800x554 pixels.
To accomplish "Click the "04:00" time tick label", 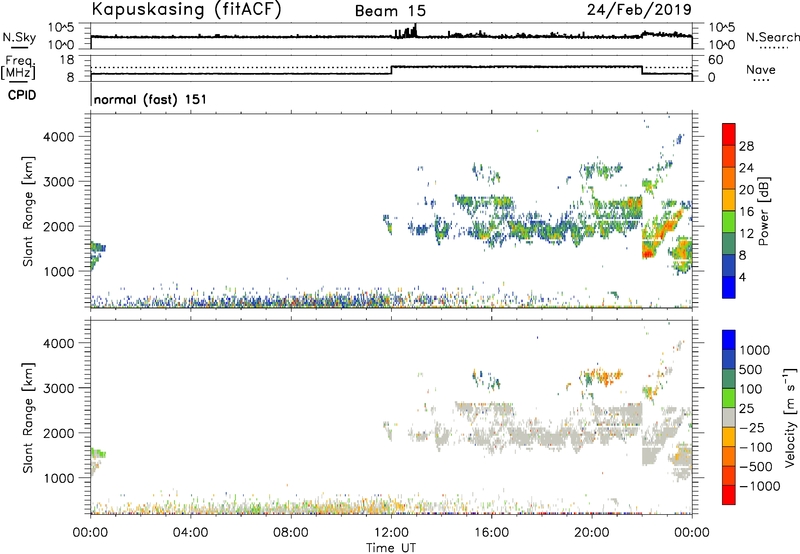I will pos(190,533).
